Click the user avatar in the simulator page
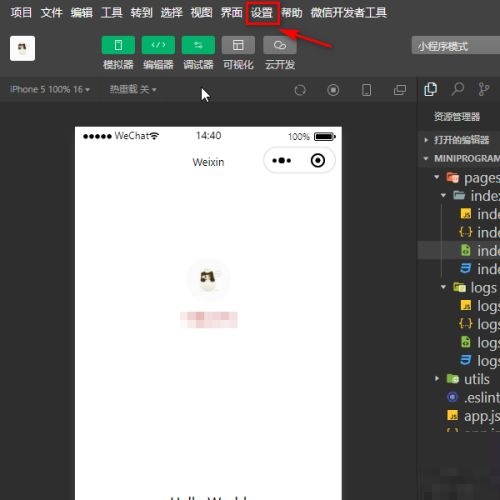The width and height of the screenshot is (500, 500). (208, 279)
